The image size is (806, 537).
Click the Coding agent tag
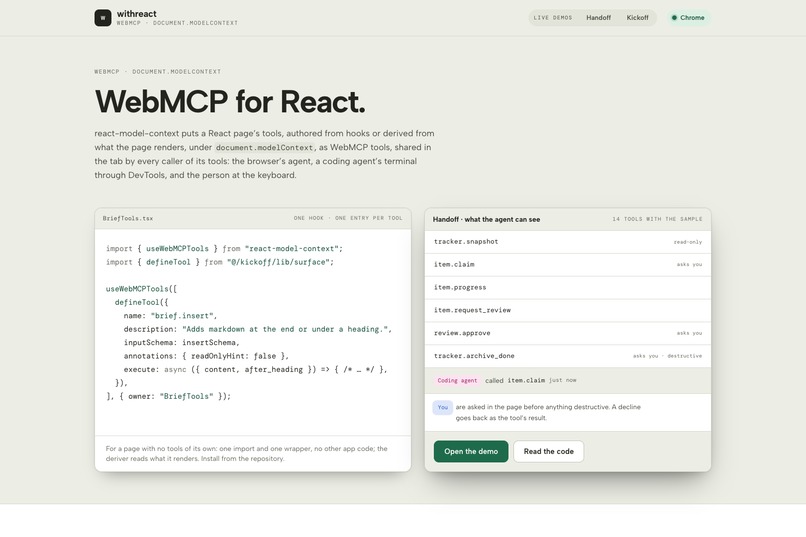pos(457,380)
